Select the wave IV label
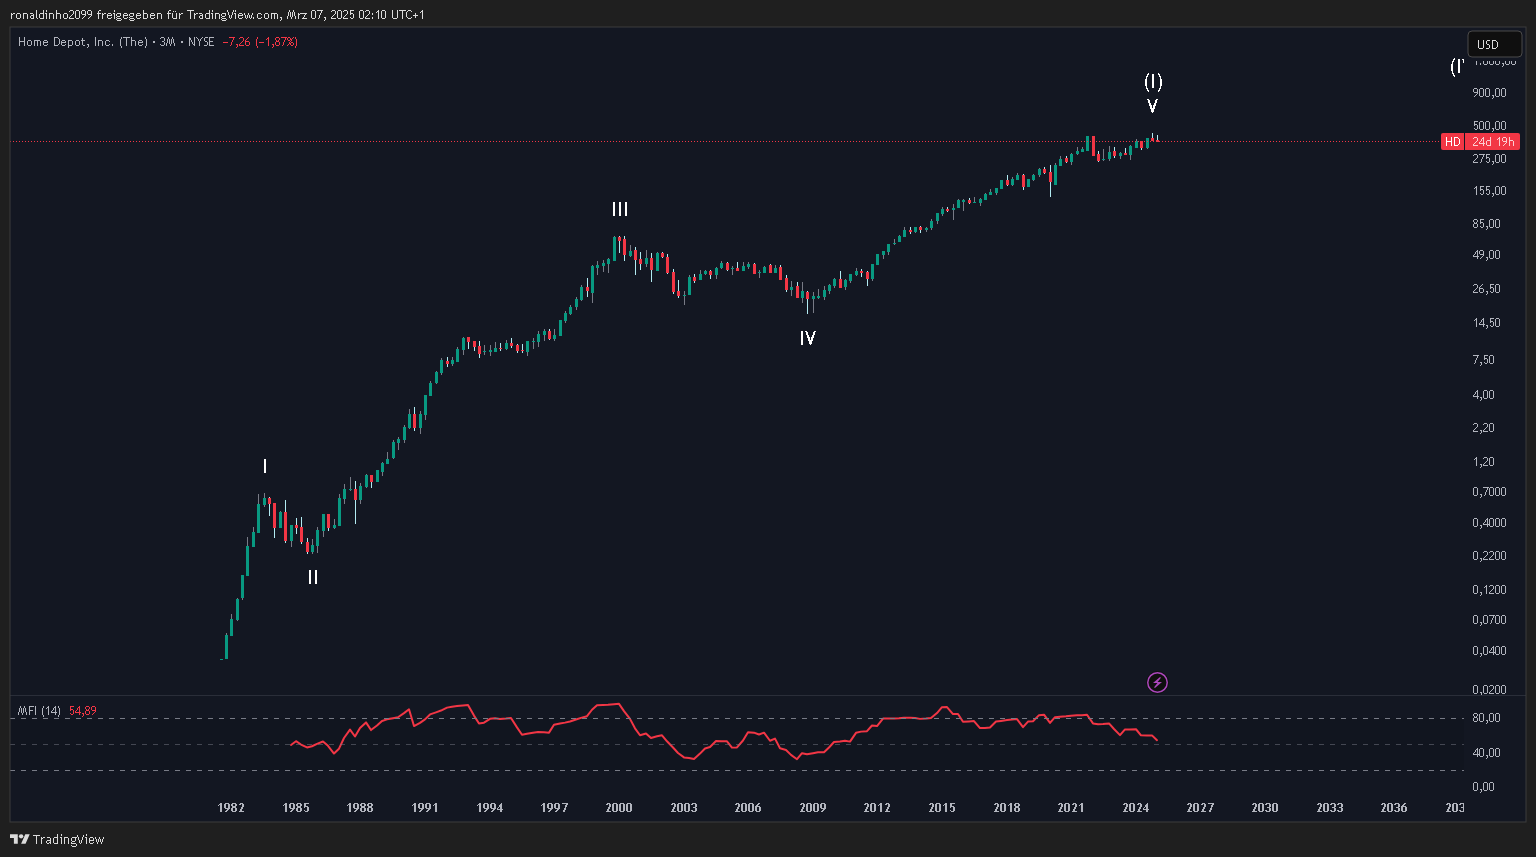 (807, 339)
